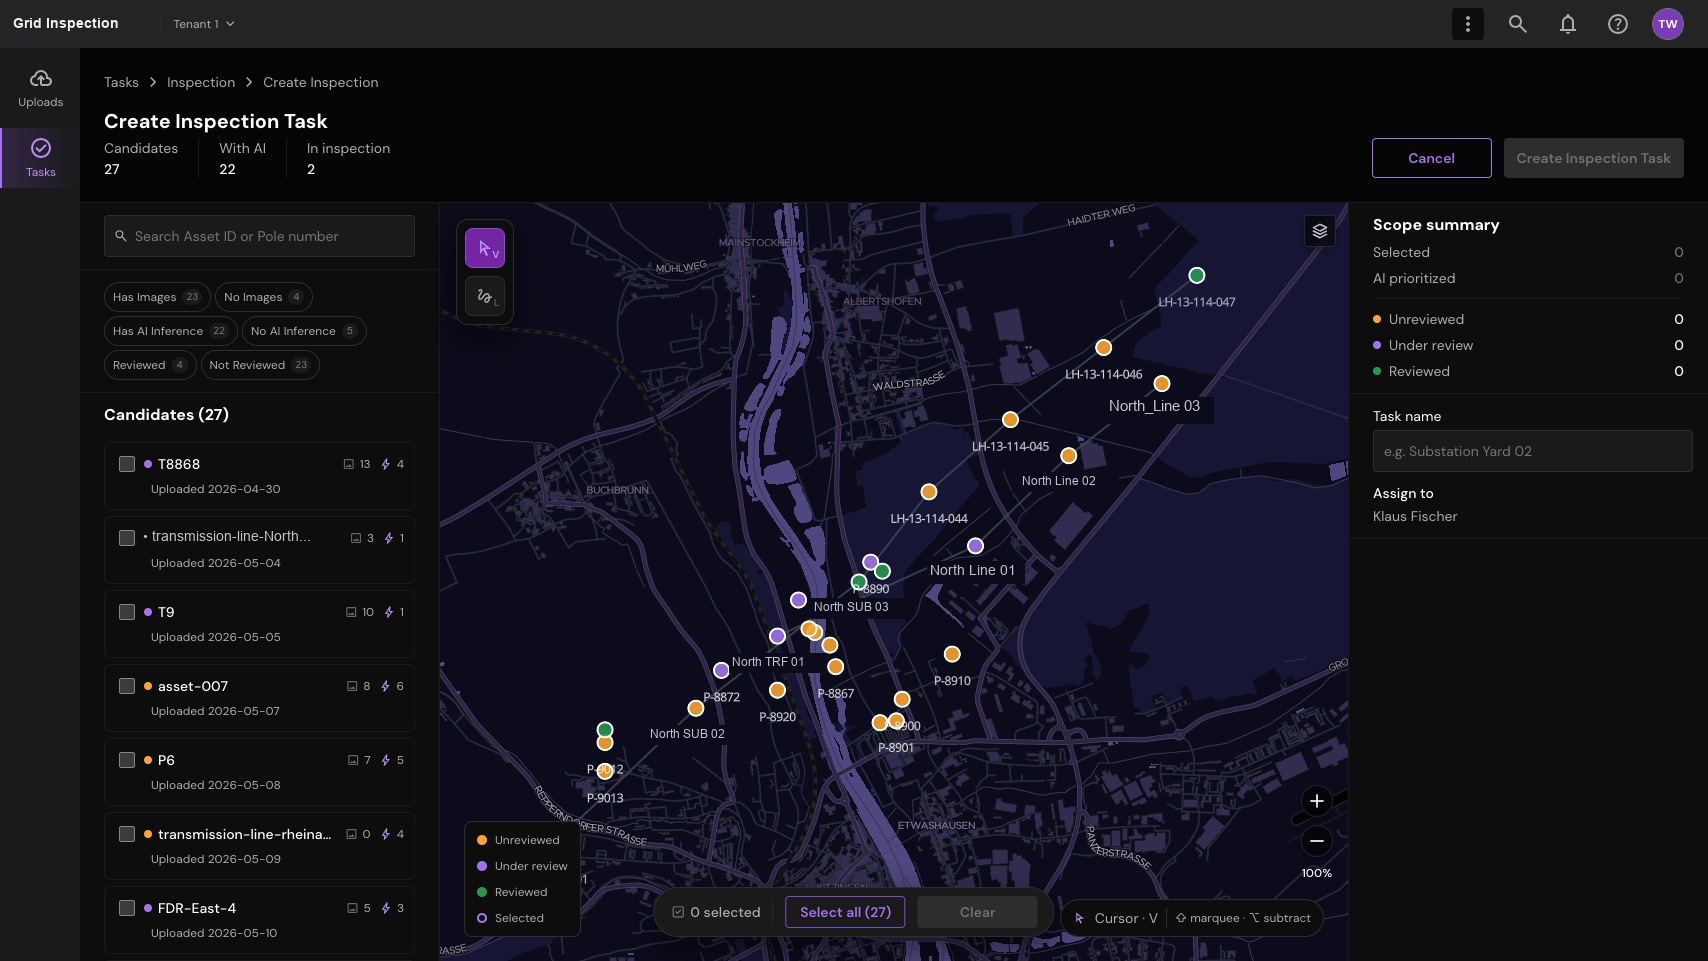Click the search icon in top bar
Image resolution: width=1708 pixels, height=961 pixels.
[x=1518, y=24]
